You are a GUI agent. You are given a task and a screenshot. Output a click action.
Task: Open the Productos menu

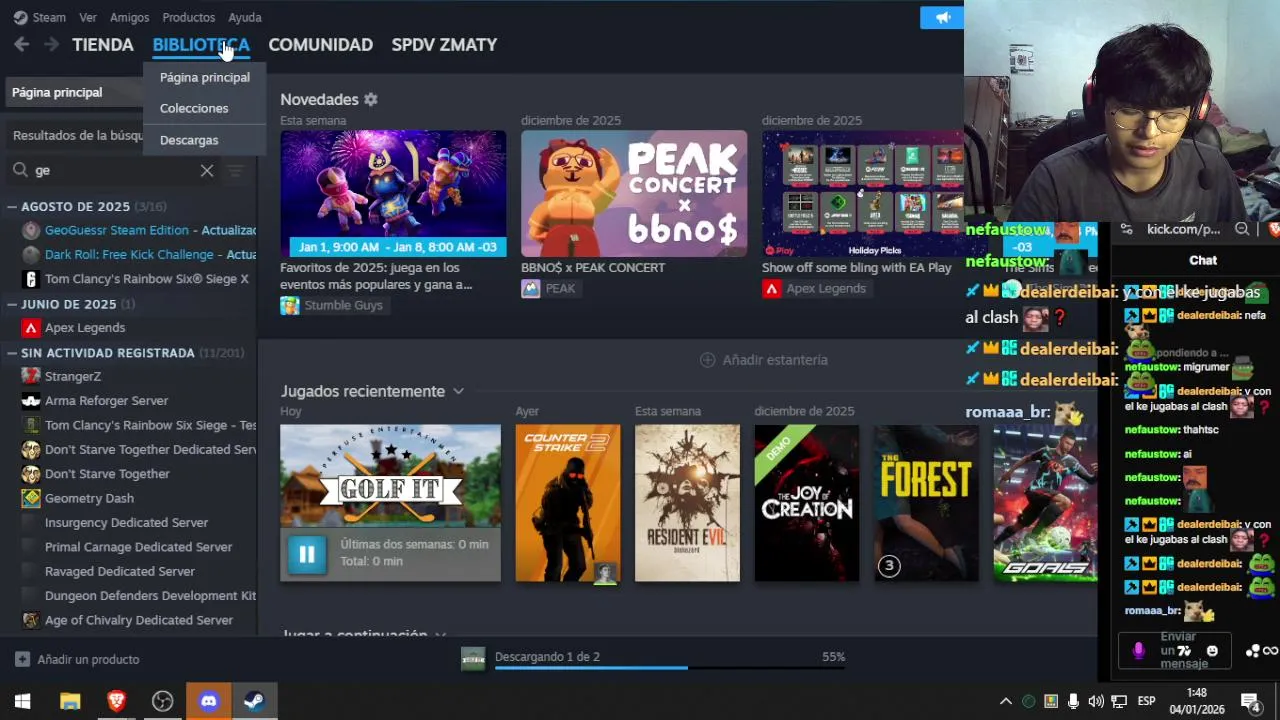[x=189, y=17]
